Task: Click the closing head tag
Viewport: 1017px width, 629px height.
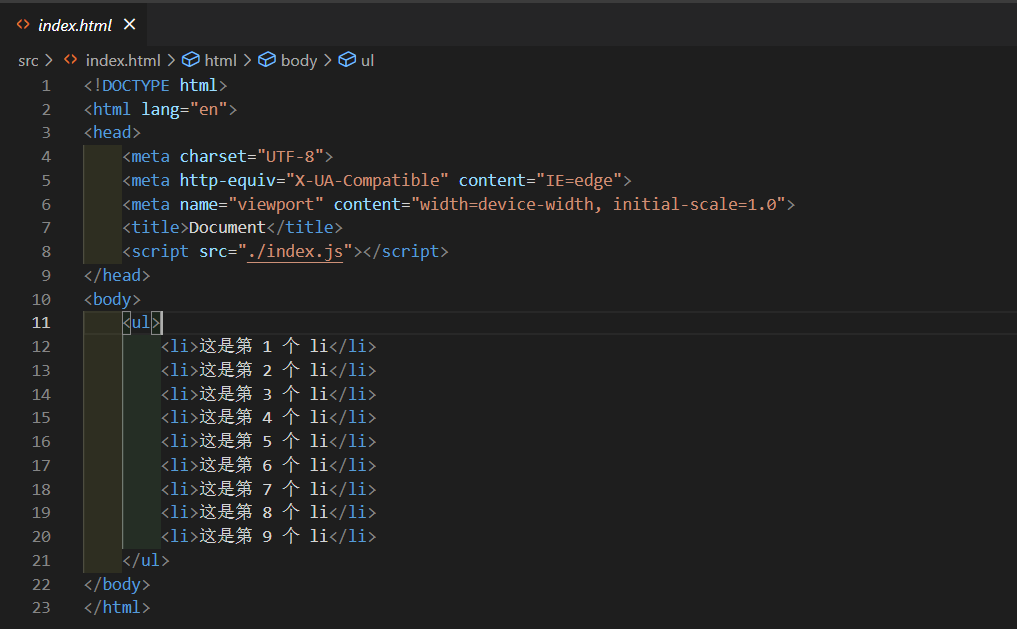Action: pyautogui.click(x=117, y=276)
